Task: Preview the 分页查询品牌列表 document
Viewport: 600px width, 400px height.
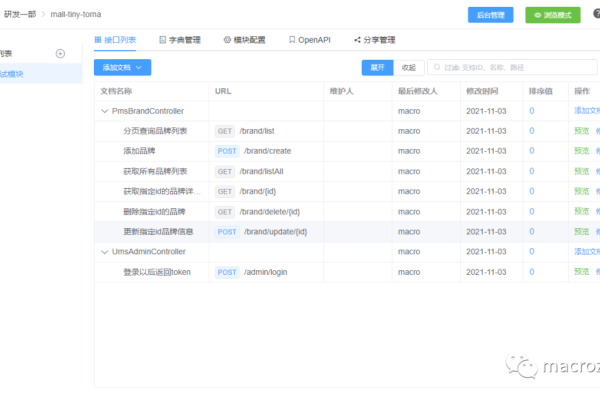Action: (582, 131)
